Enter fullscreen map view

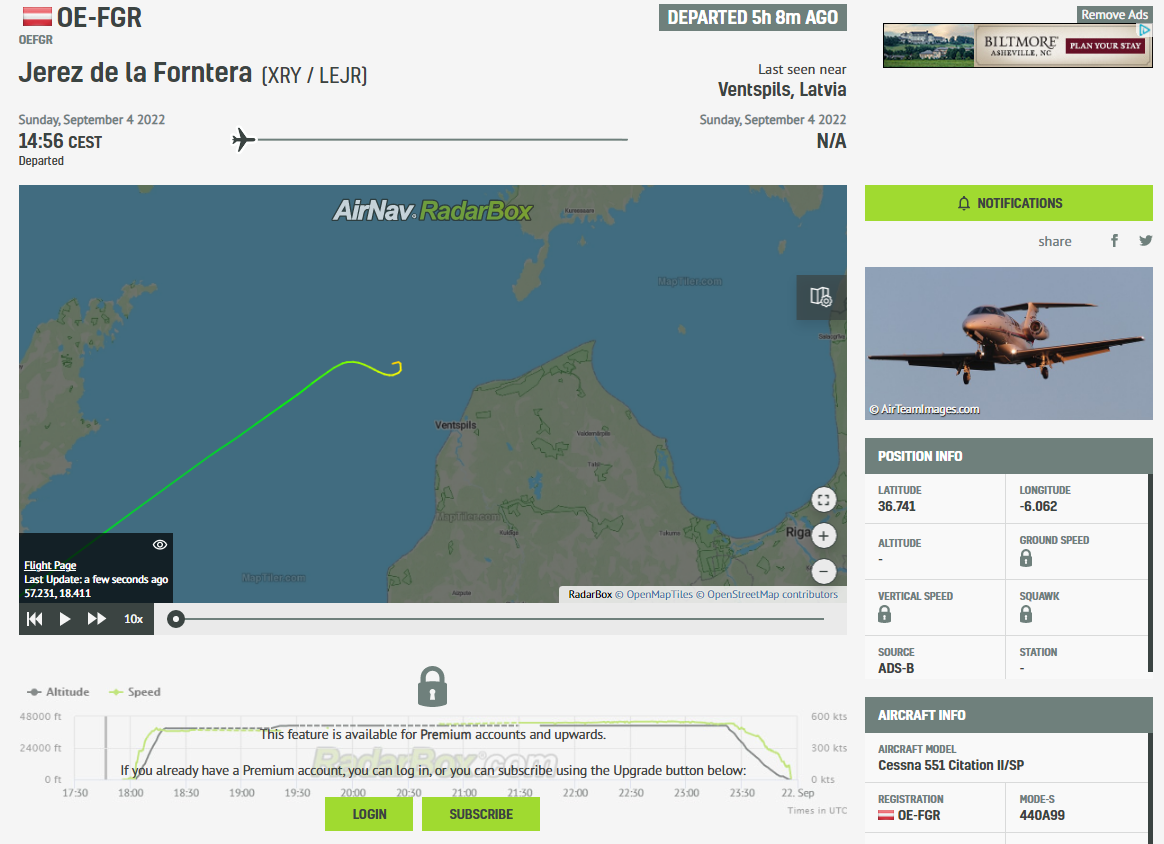coord(823,500)
